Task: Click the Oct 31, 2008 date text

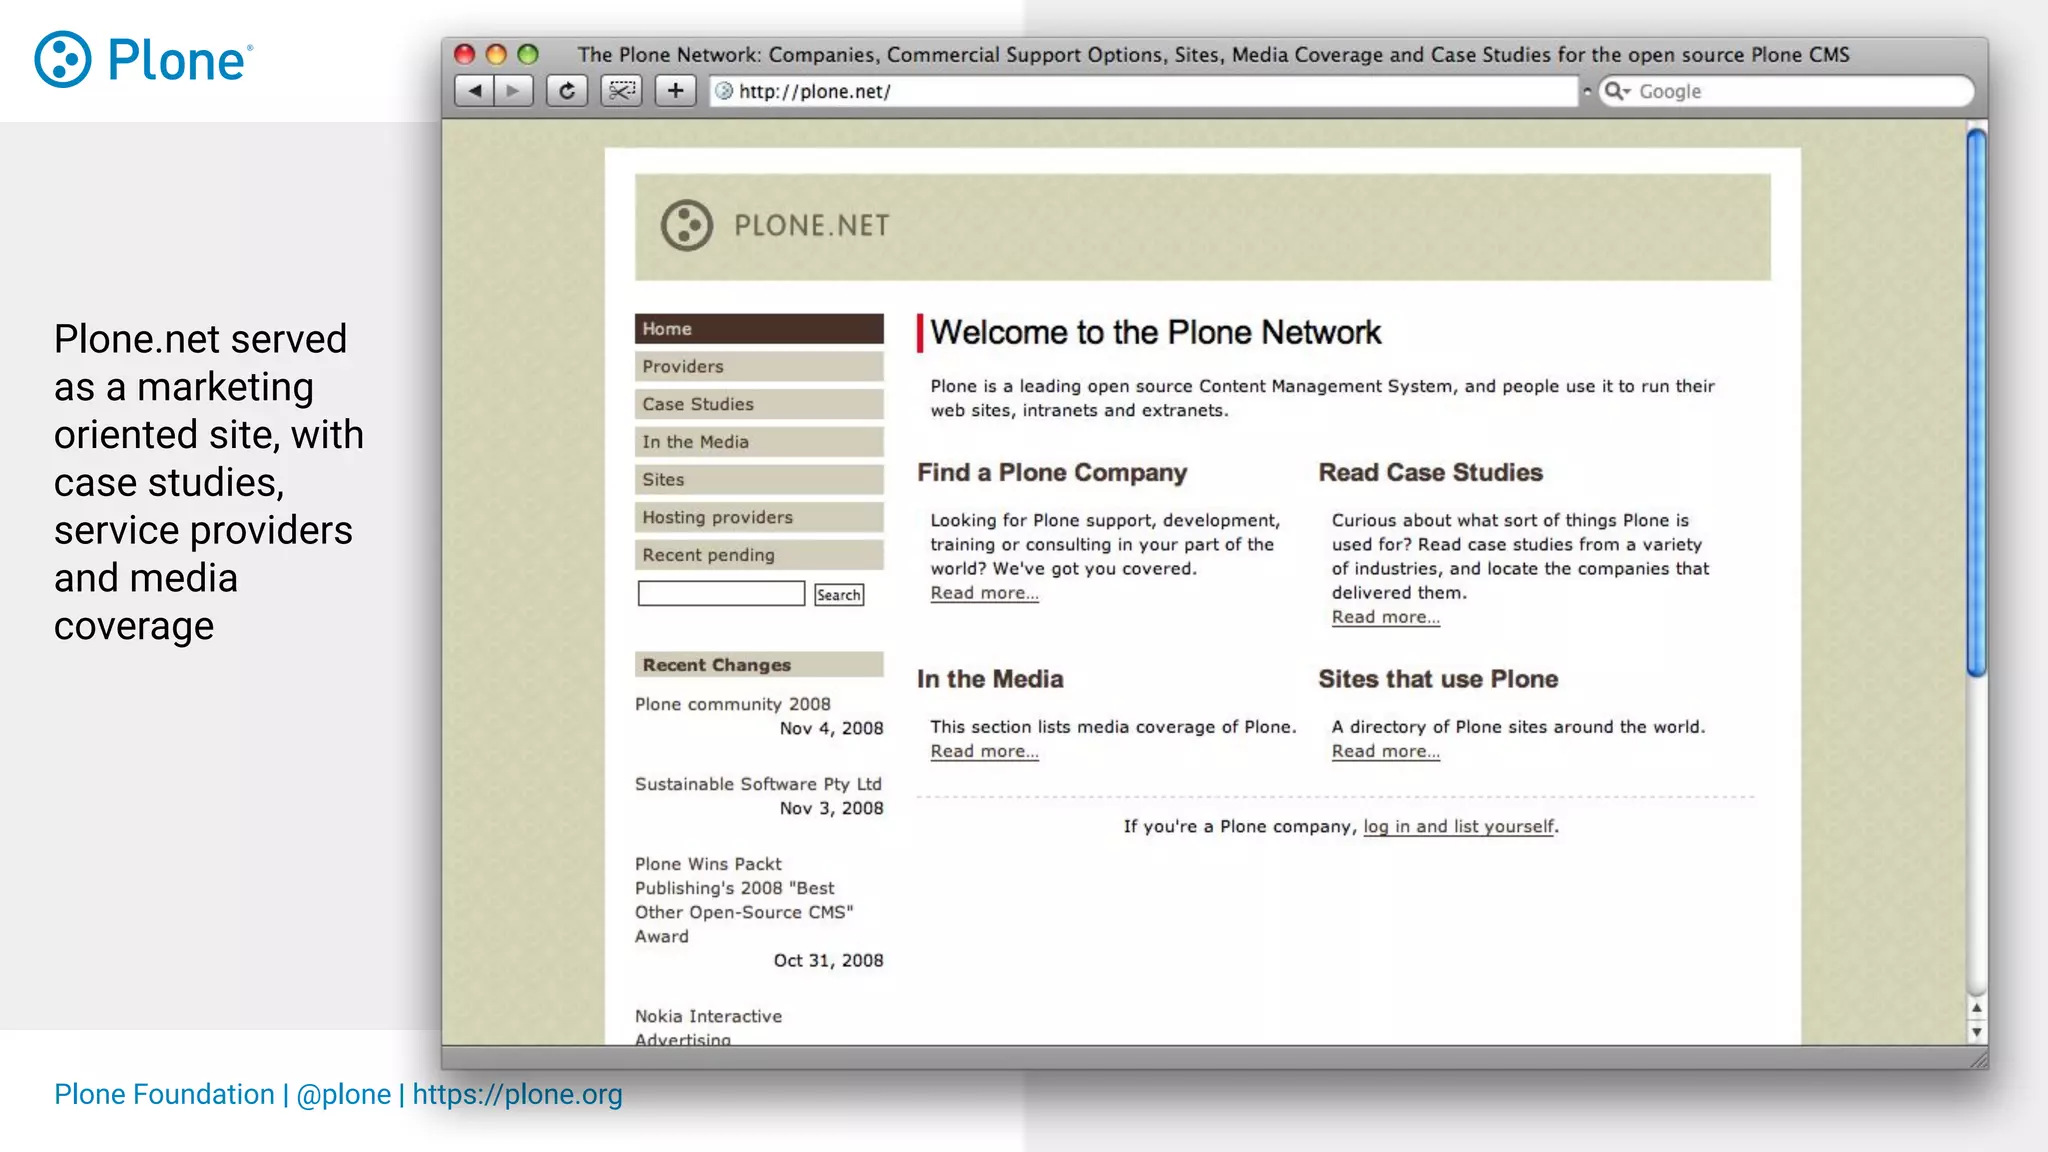Action: pyautogui.click(x=828, y=960)
